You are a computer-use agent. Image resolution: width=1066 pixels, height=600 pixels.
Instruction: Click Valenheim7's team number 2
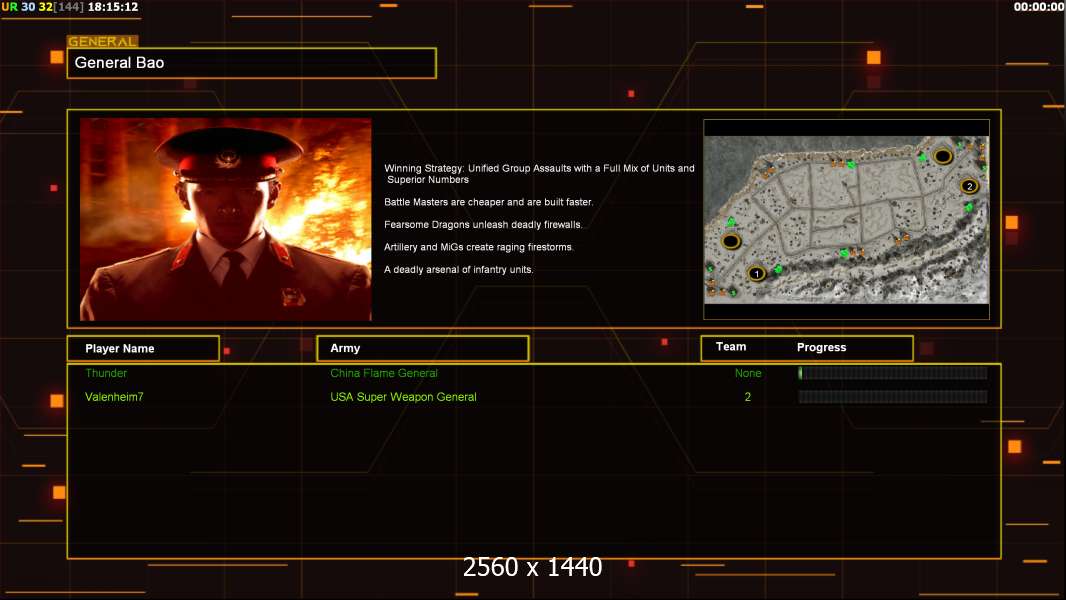[x=748, y=397]
